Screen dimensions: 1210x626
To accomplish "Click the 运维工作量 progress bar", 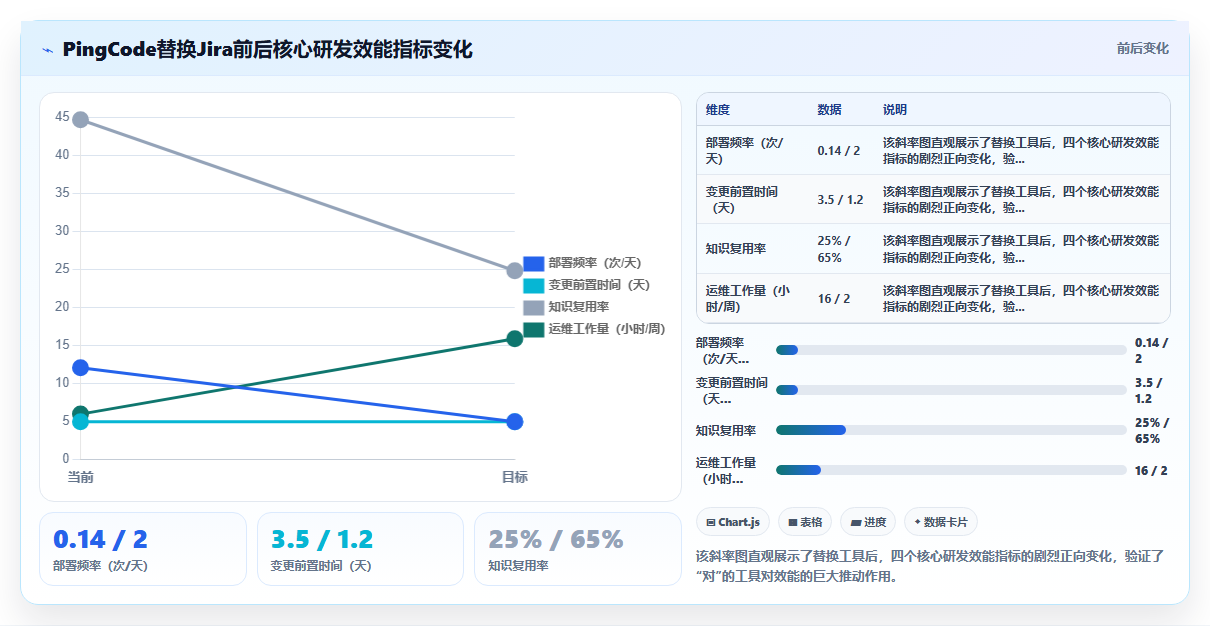I will pyautogui.click(x=951, y=470).
